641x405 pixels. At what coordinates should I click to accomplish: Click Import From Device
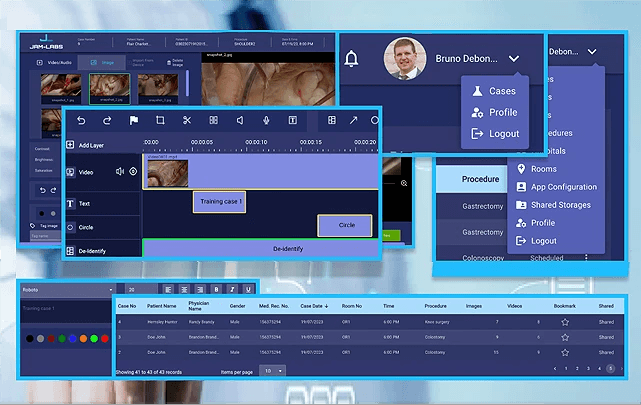coord(143,63)
